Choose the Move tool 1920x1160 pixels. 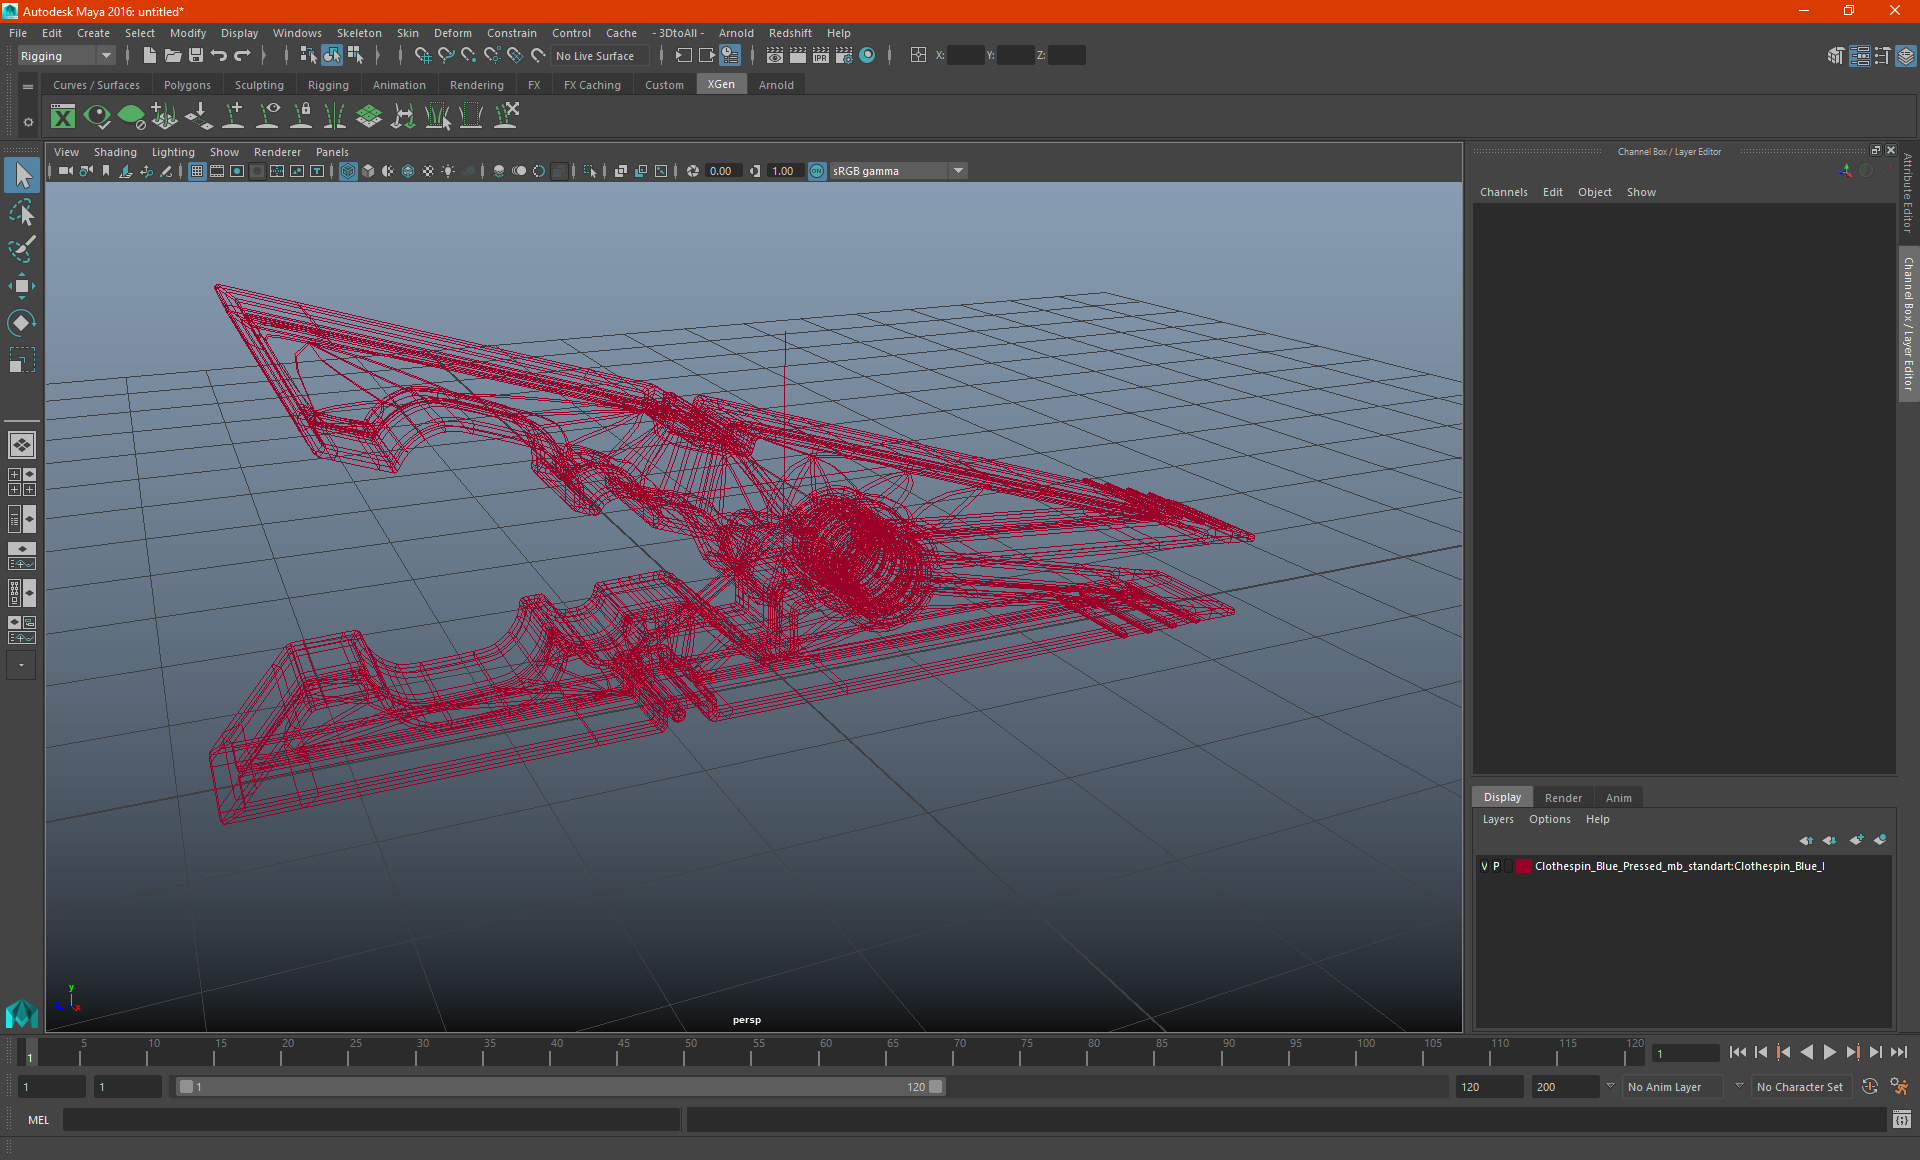[x=22, y=286]
